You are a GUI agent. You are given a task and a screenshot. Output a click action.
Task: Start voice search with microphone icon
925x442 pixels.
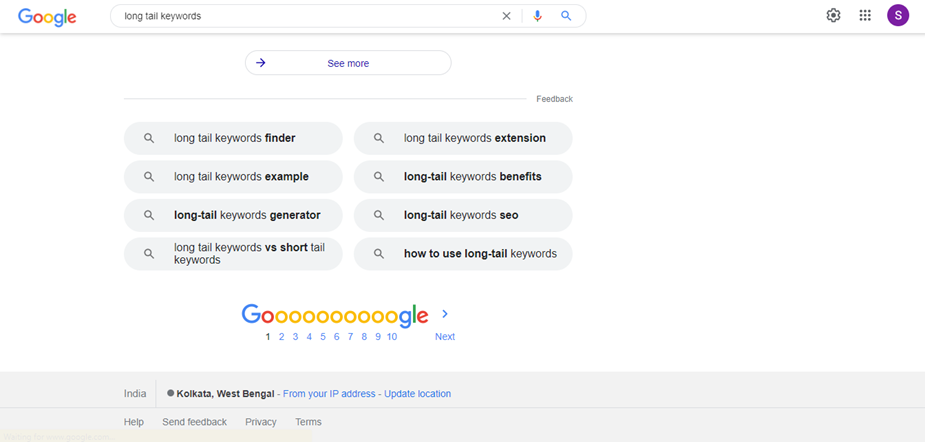point(537,16)
